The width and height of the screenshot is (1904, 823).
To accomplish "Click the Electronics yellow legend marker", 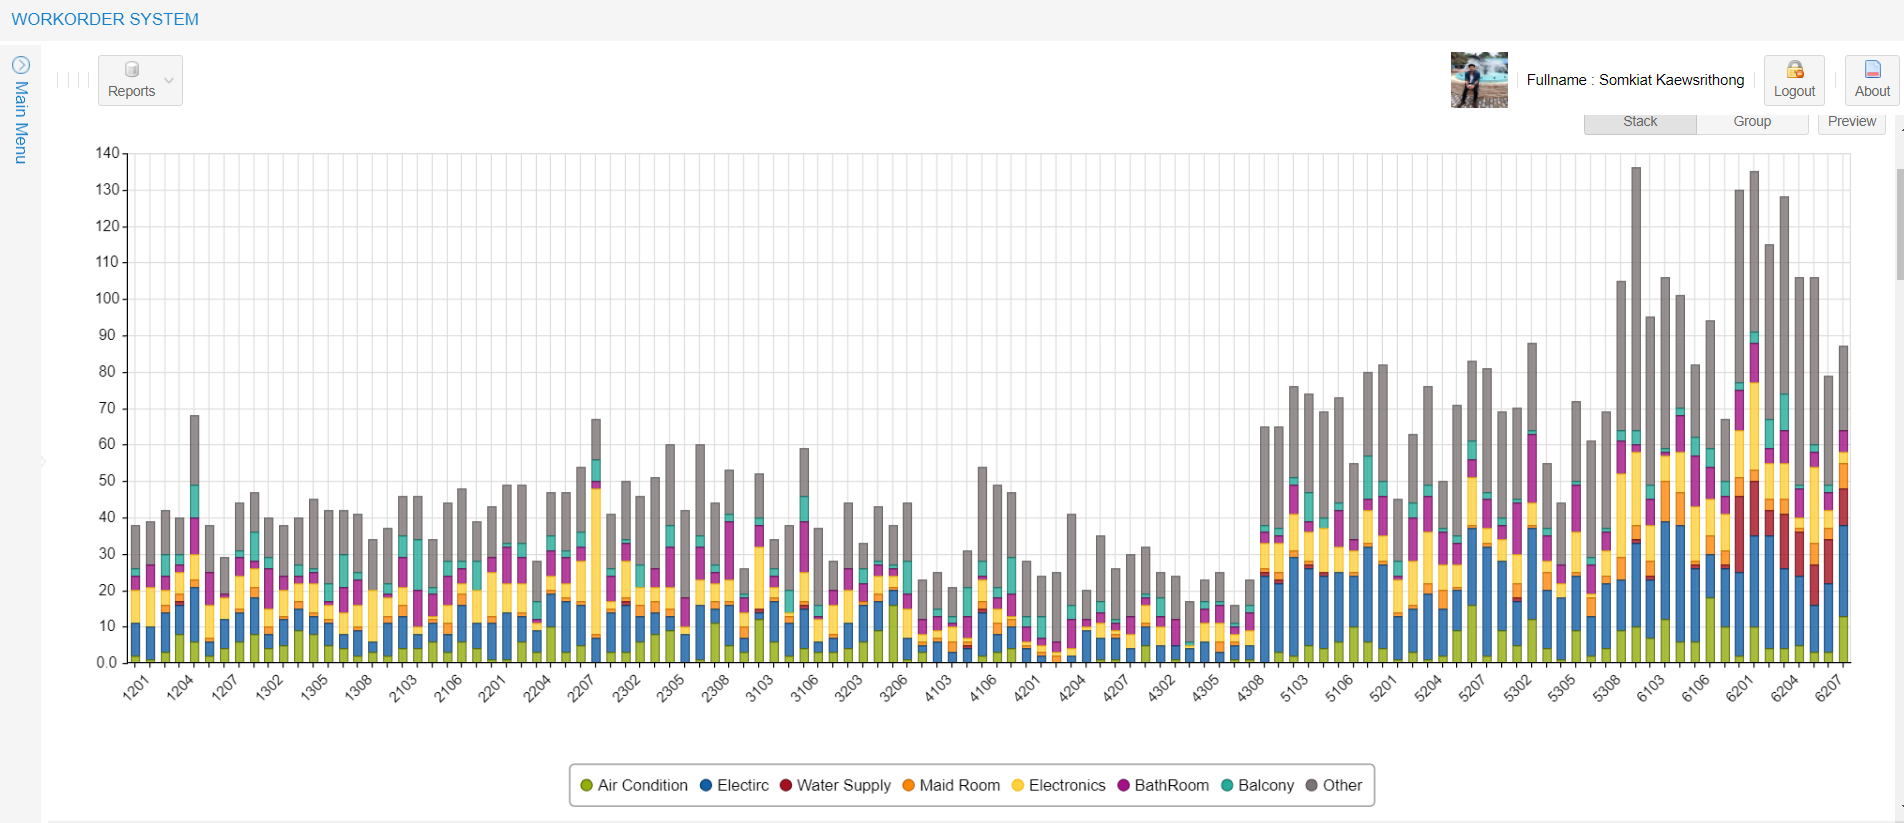I will (x=1018, y=785).
